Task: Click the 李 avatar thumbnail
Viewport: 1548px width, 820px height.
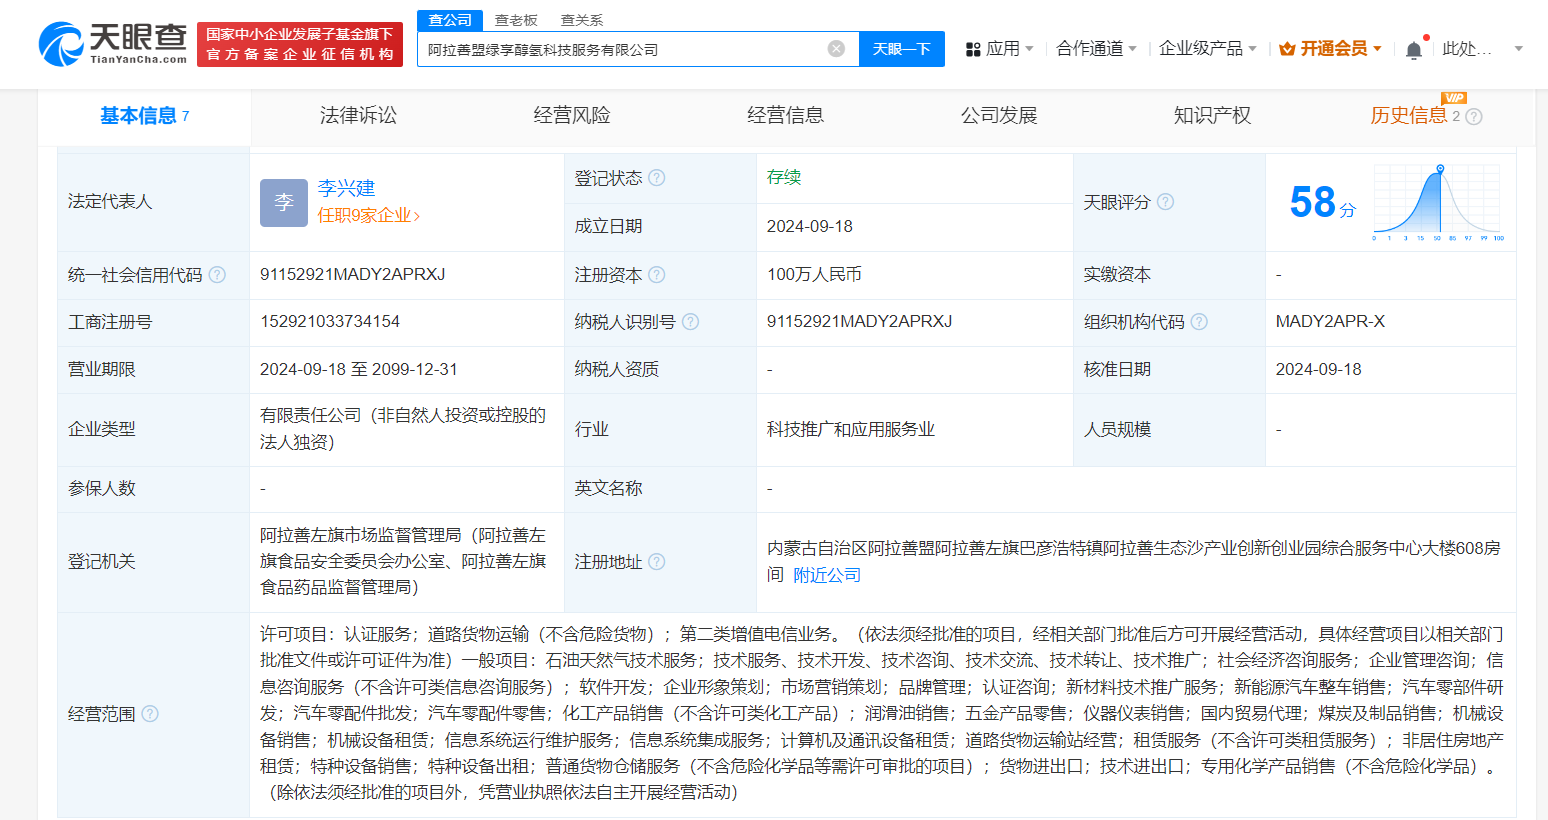Action: (x=284, y=203)
